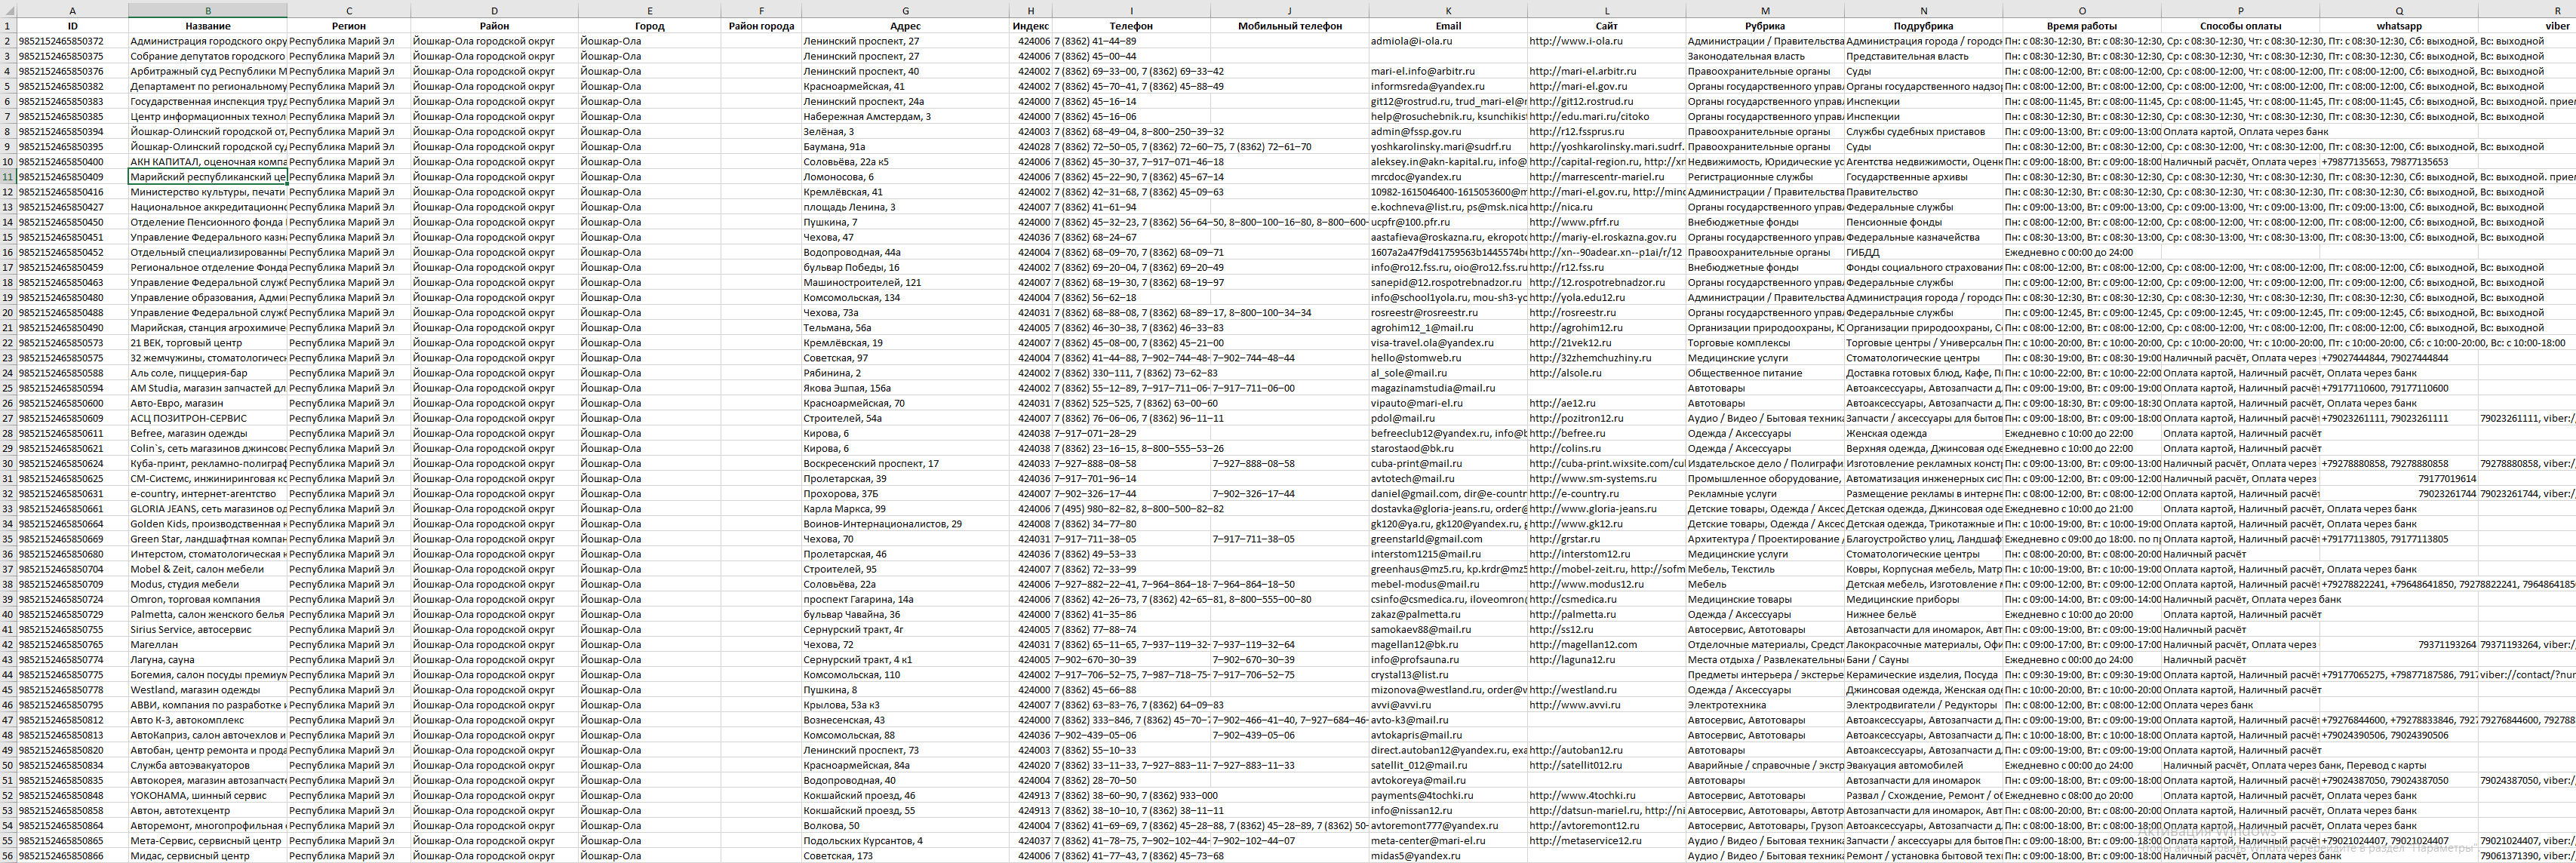This screenshot has width=2576, height=863.
Task: Select row 1 header number
Action: pyautogui.click(x=8, y=26)
